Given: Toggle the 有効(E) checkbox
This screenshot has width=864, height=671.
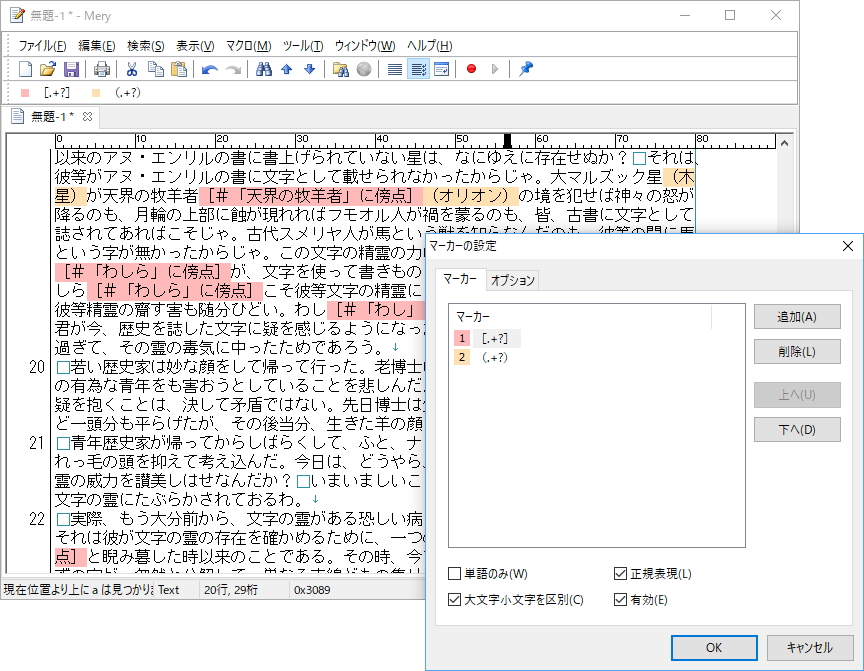Looking at the screenshot, I should 641,599.
